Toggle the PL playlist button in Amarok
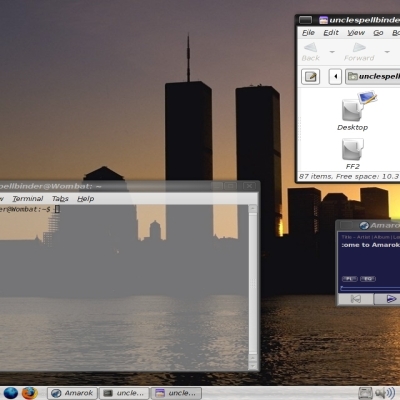The image size is (400, 400). pyautogui.click(x=350, y=279)
